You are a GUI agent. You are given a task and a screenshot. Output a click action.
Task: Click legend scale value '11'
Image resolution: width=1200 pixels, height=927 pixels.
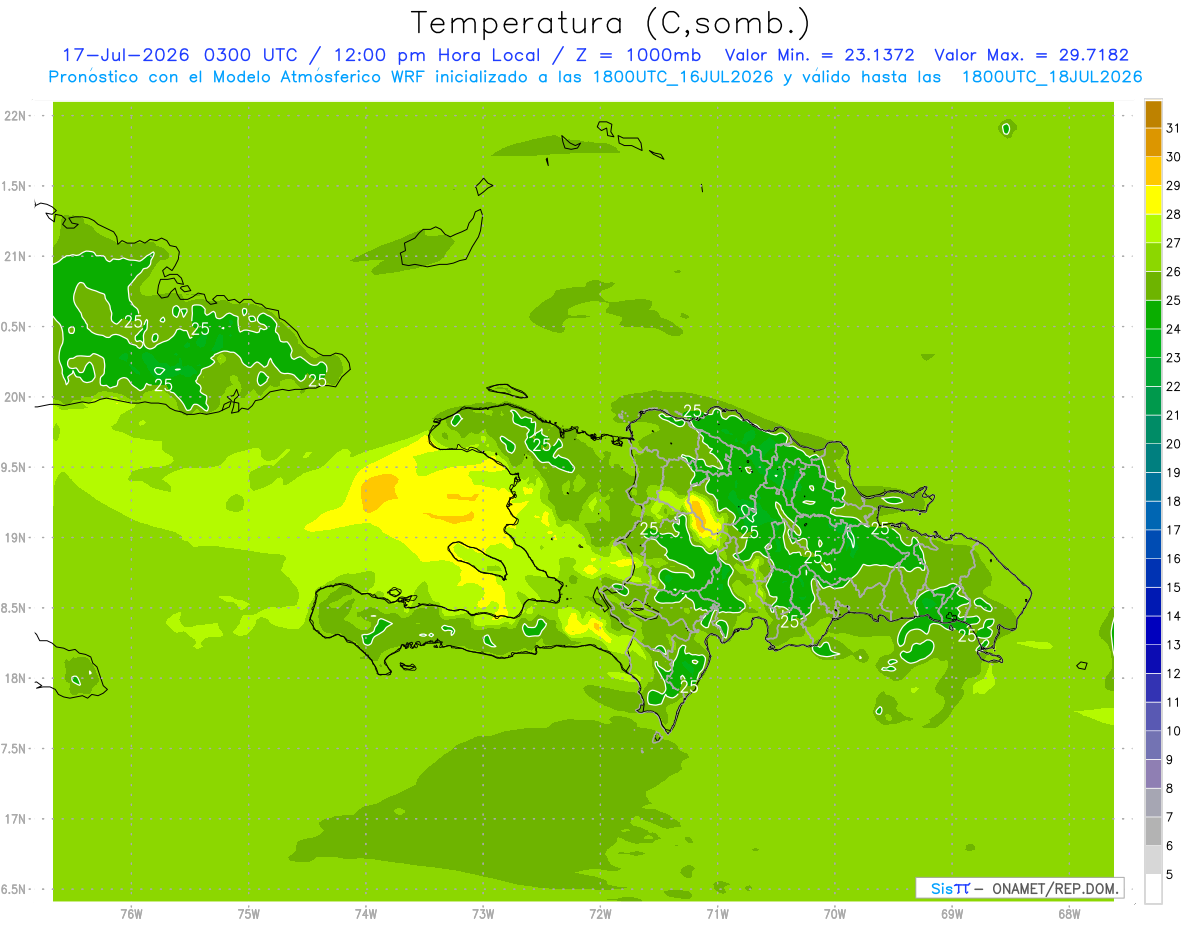pos(1173,702)
